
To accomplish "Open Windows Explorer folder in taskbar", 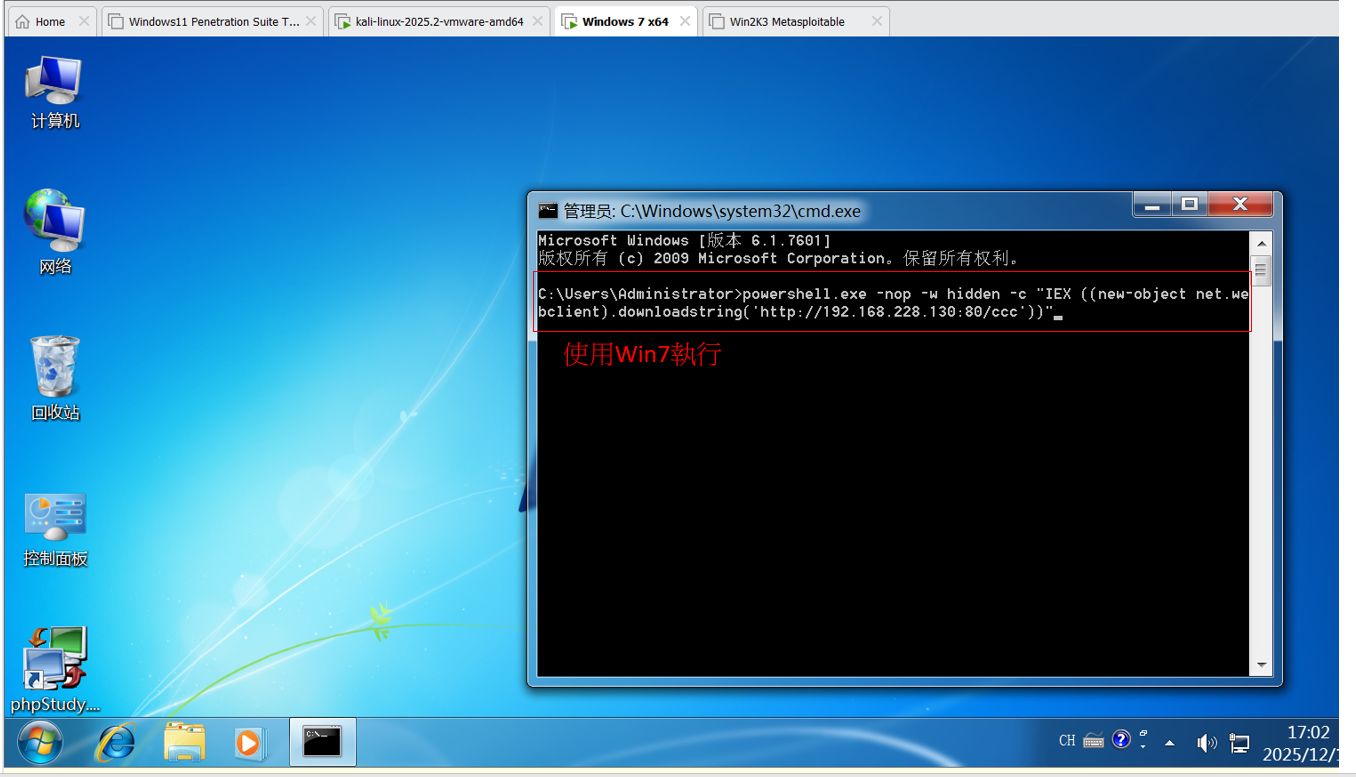I will tap(185, 743).
